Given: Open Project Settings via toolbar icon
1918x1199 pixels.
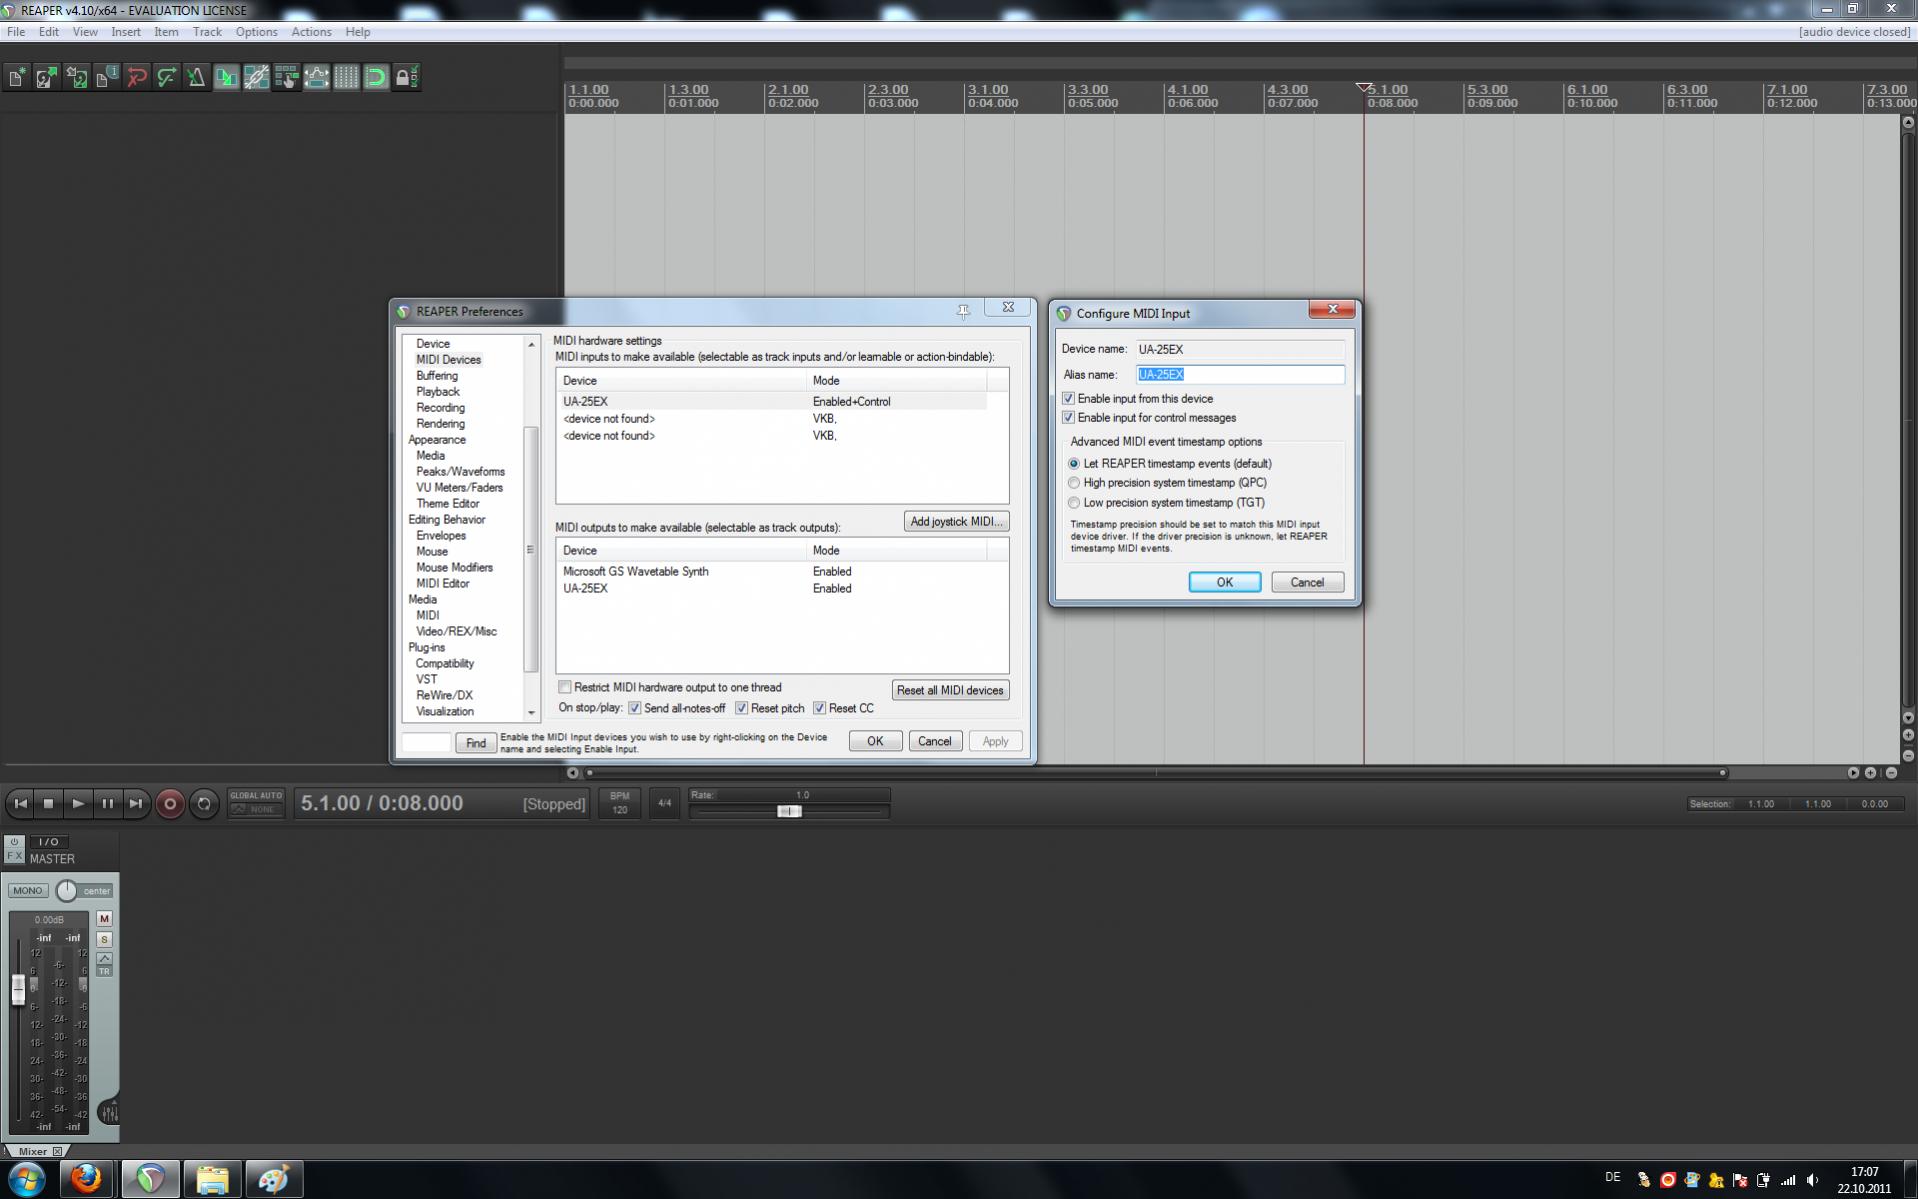Looking at the screenshot, I should click(x=107, y=77).
